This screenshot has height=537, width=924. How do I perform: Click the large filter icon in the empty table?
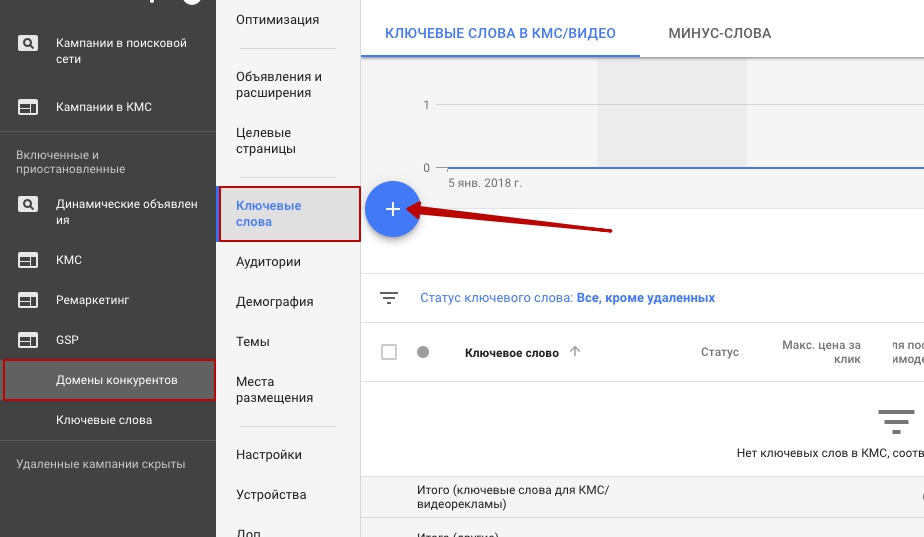click(x=896, y=421)
